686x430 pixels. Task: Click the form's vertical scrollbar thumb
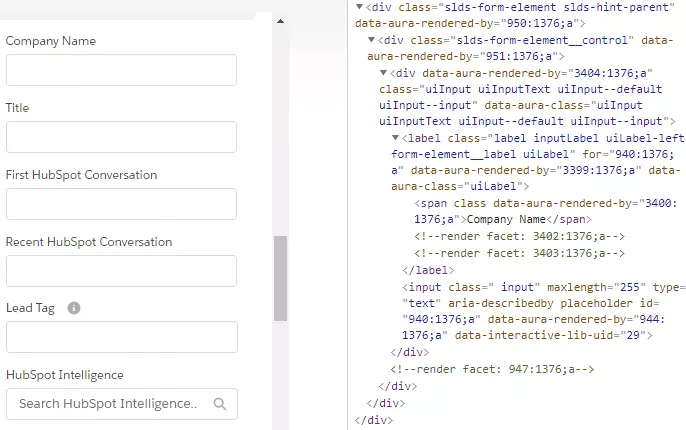[x=280, y=279]
